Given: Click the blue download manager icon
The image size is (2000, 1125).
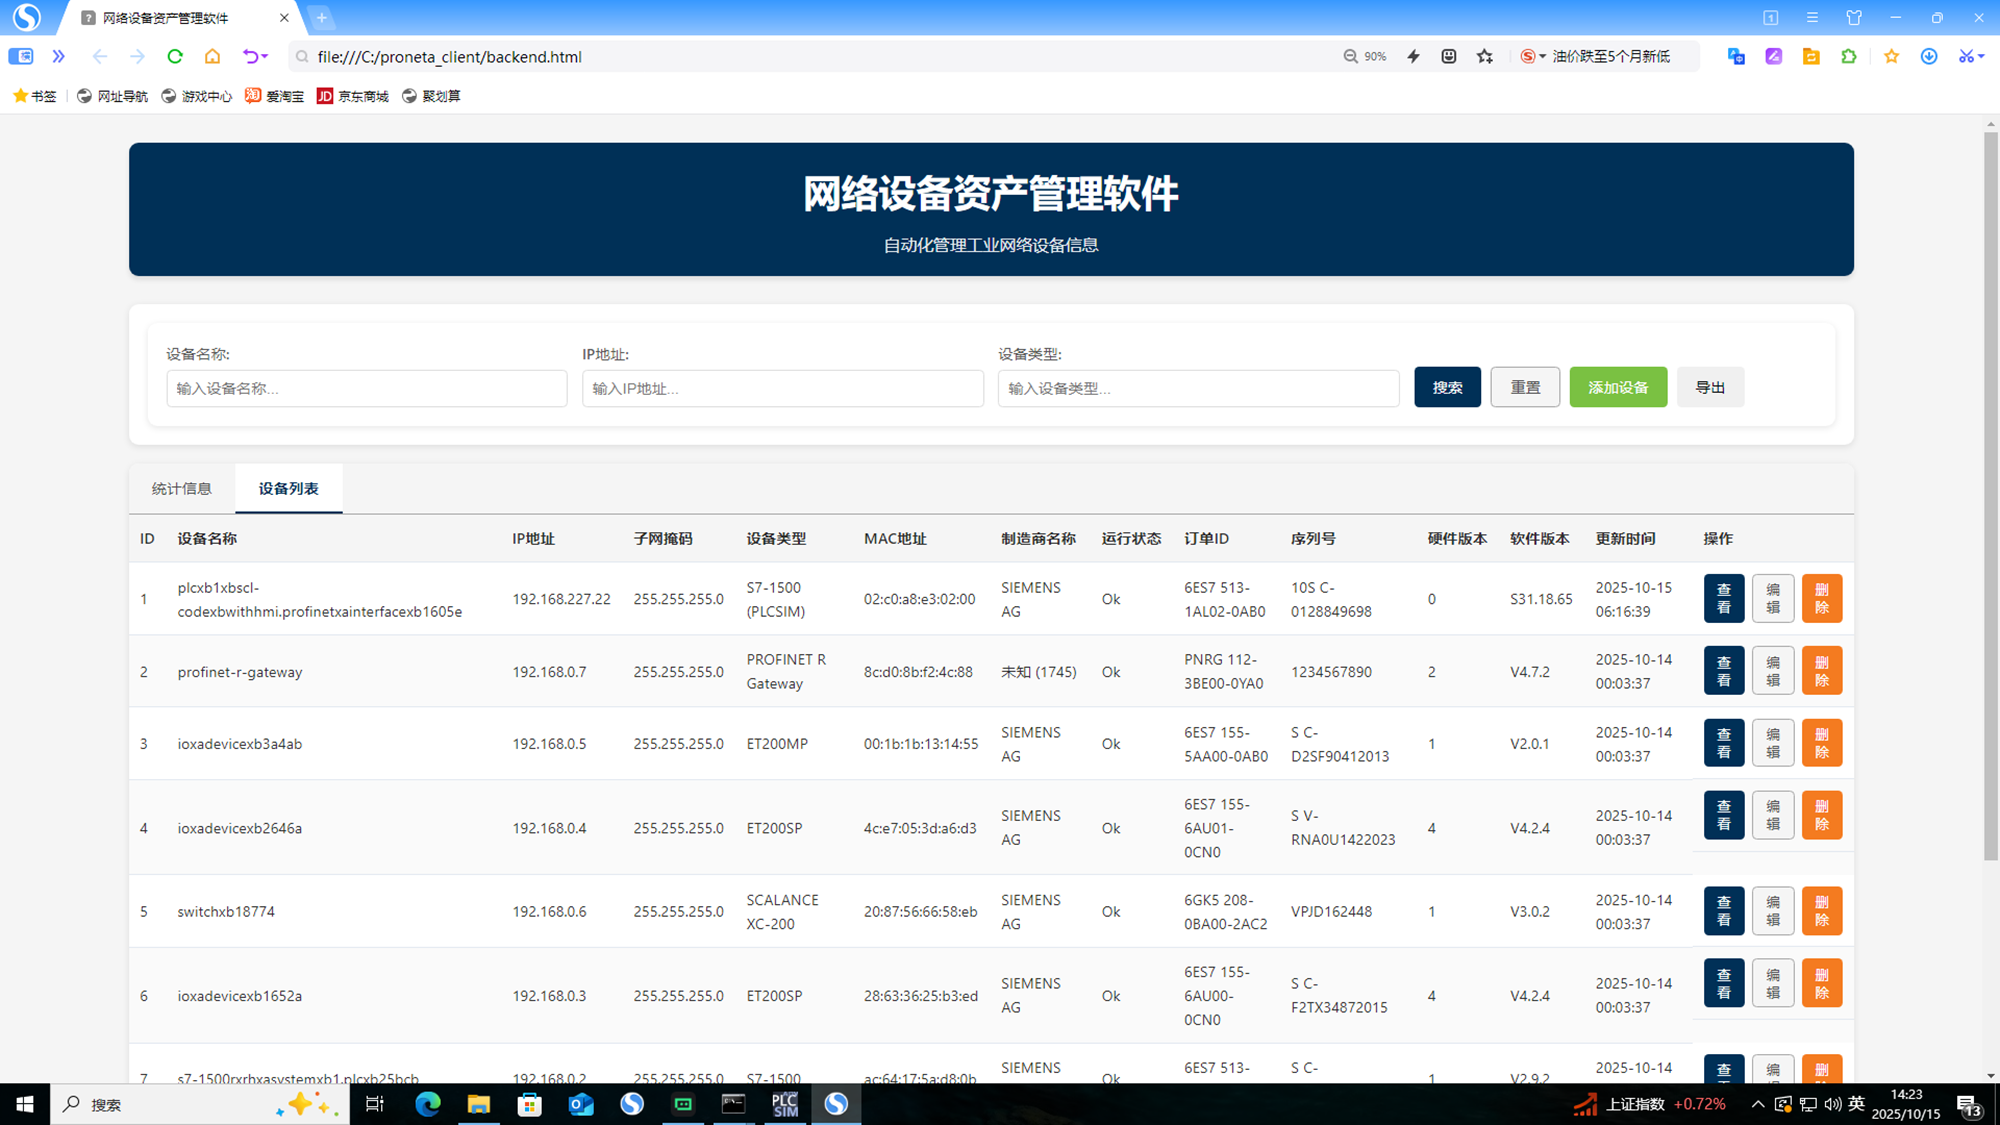Looking at the screenshot, I should pyautogui.click(x=1929, y=57).
